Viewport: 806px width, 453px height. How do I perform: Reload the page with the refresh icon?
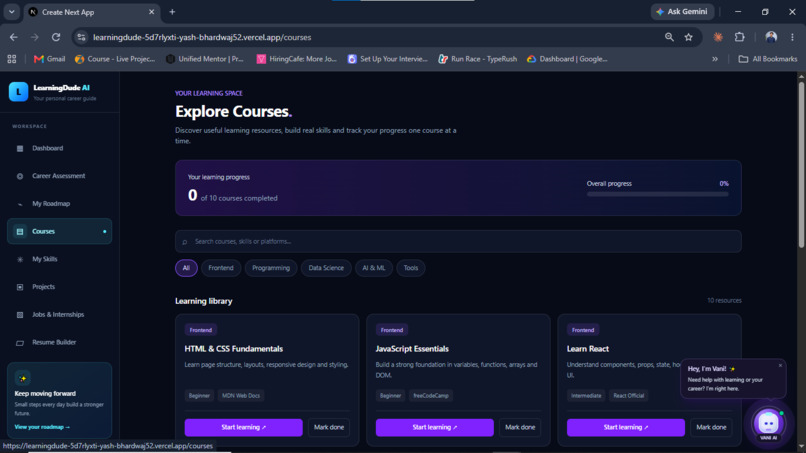pos(56,37)
